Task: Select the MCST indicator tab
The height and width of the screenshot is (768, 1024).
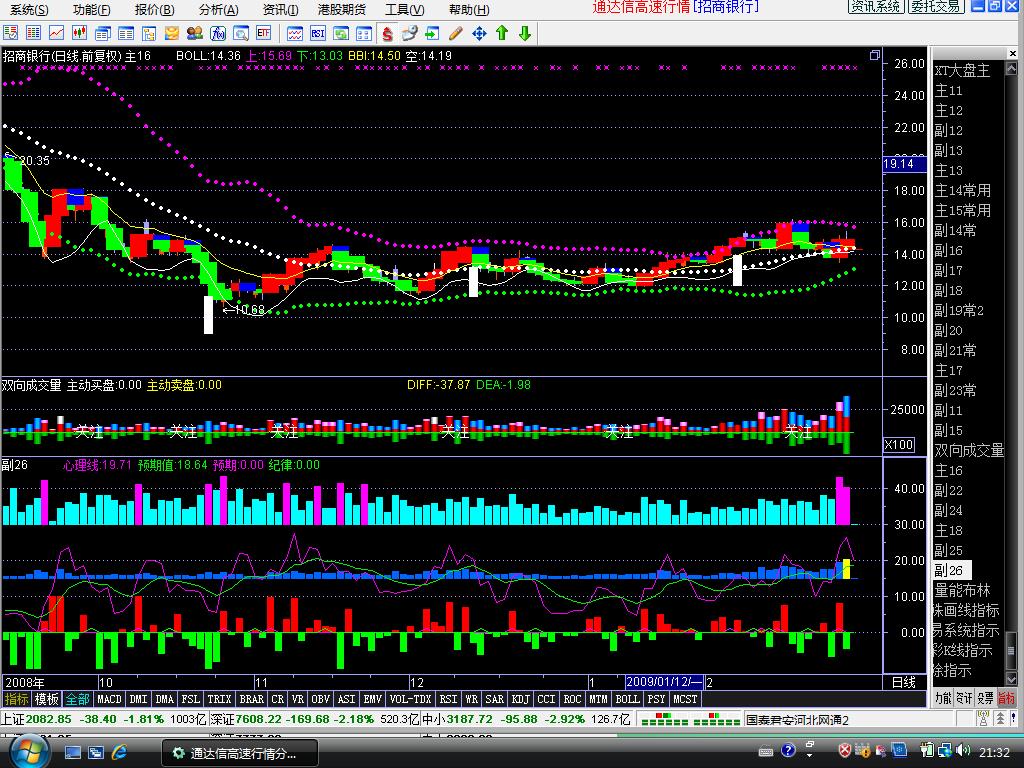Action: (685, 699)
